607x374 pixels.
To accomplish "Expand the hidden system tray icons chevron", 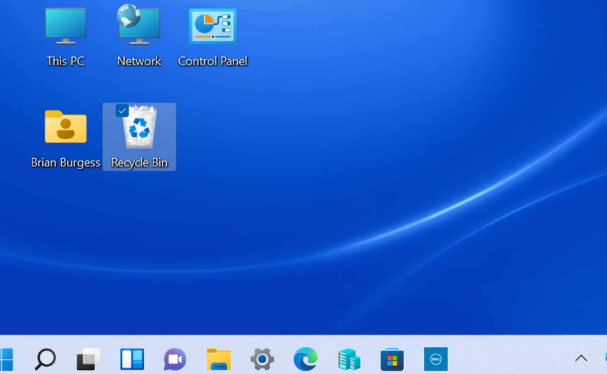I will click(x=581, y=359).
